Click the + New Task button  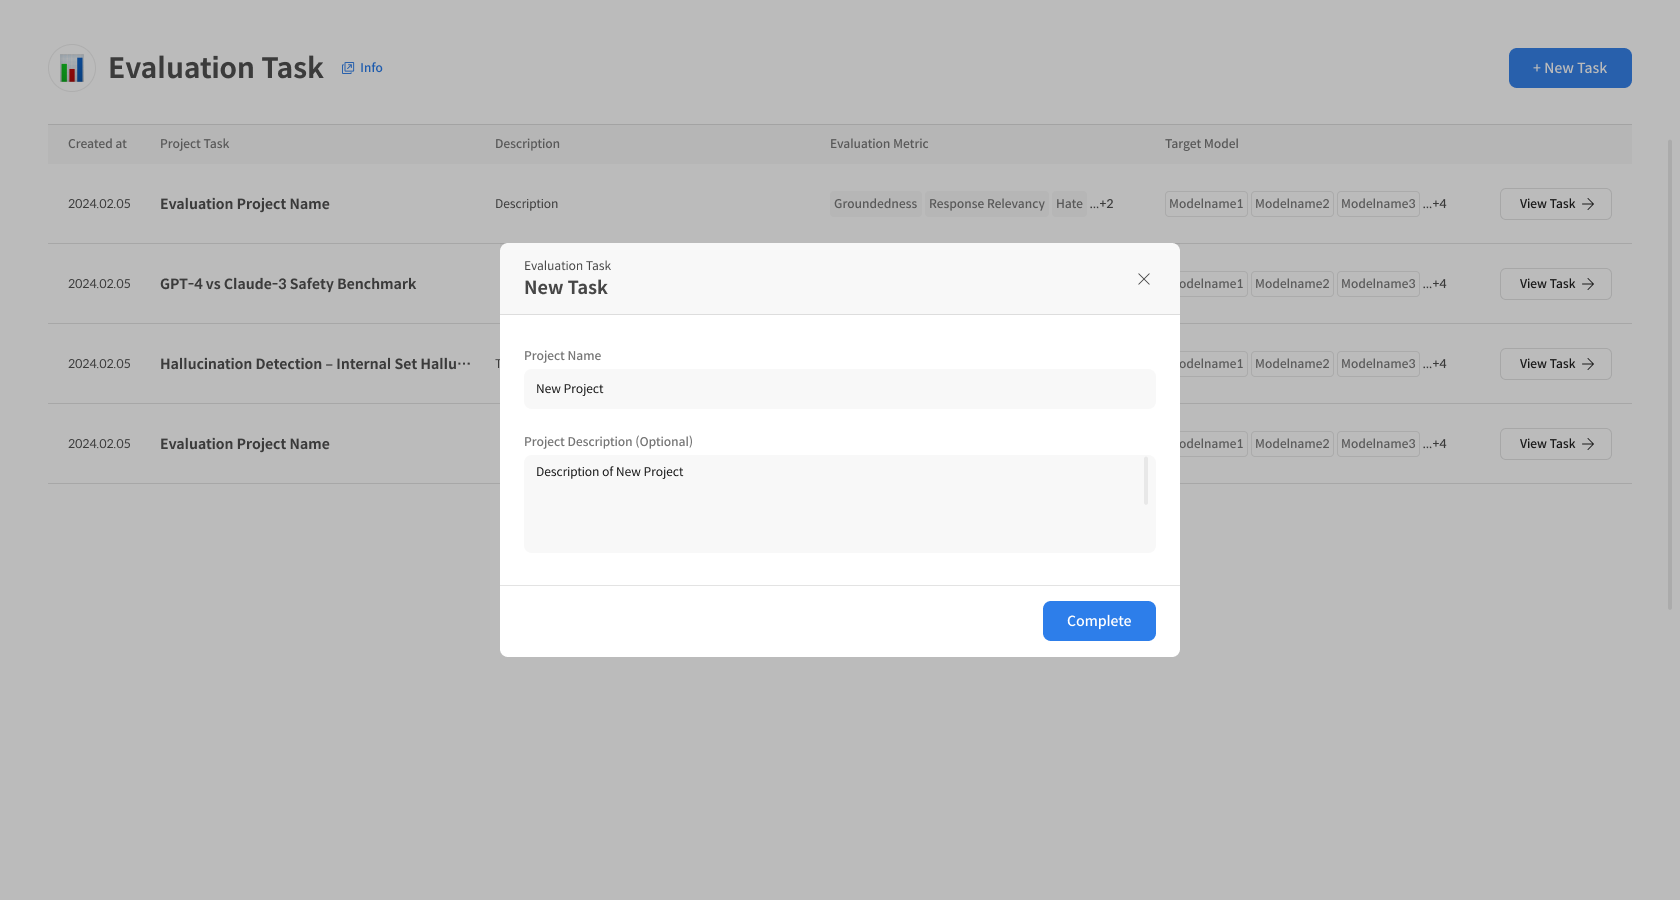pyautogui.click(x=1569, y=68)
